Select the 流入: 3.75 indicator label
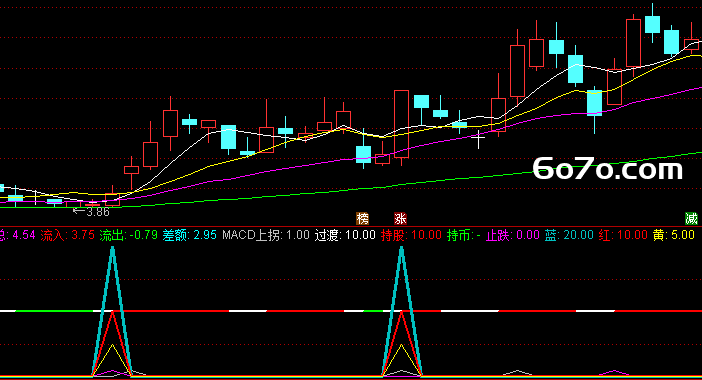The image size is (702, 380). tap(68, 235)
